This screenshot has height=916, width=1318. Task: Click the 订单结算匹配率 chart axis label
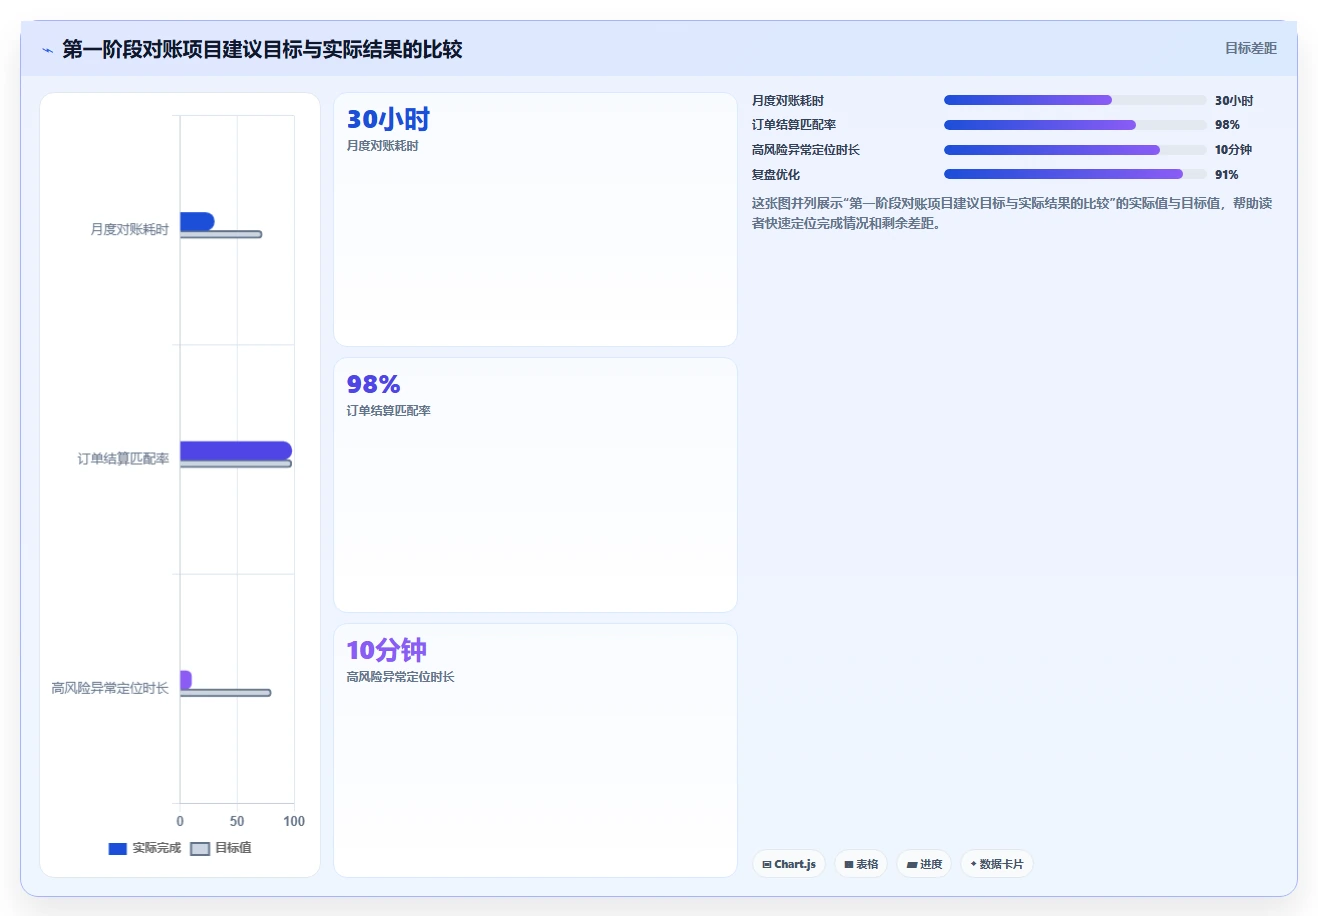point(123,459)
